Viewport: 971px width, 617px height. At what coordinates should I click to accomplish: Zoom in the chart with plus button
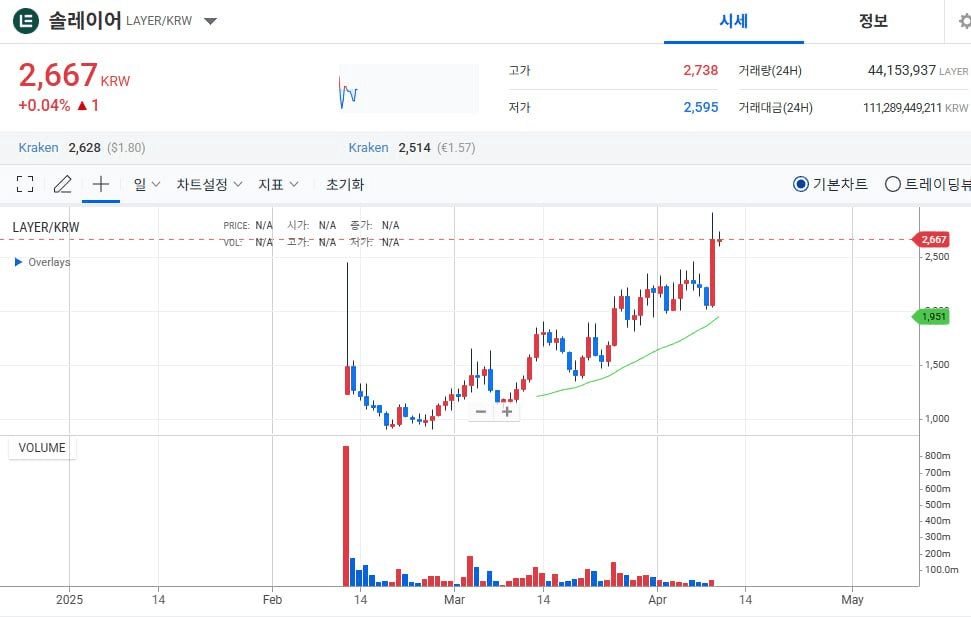click(x=507, y=411)
